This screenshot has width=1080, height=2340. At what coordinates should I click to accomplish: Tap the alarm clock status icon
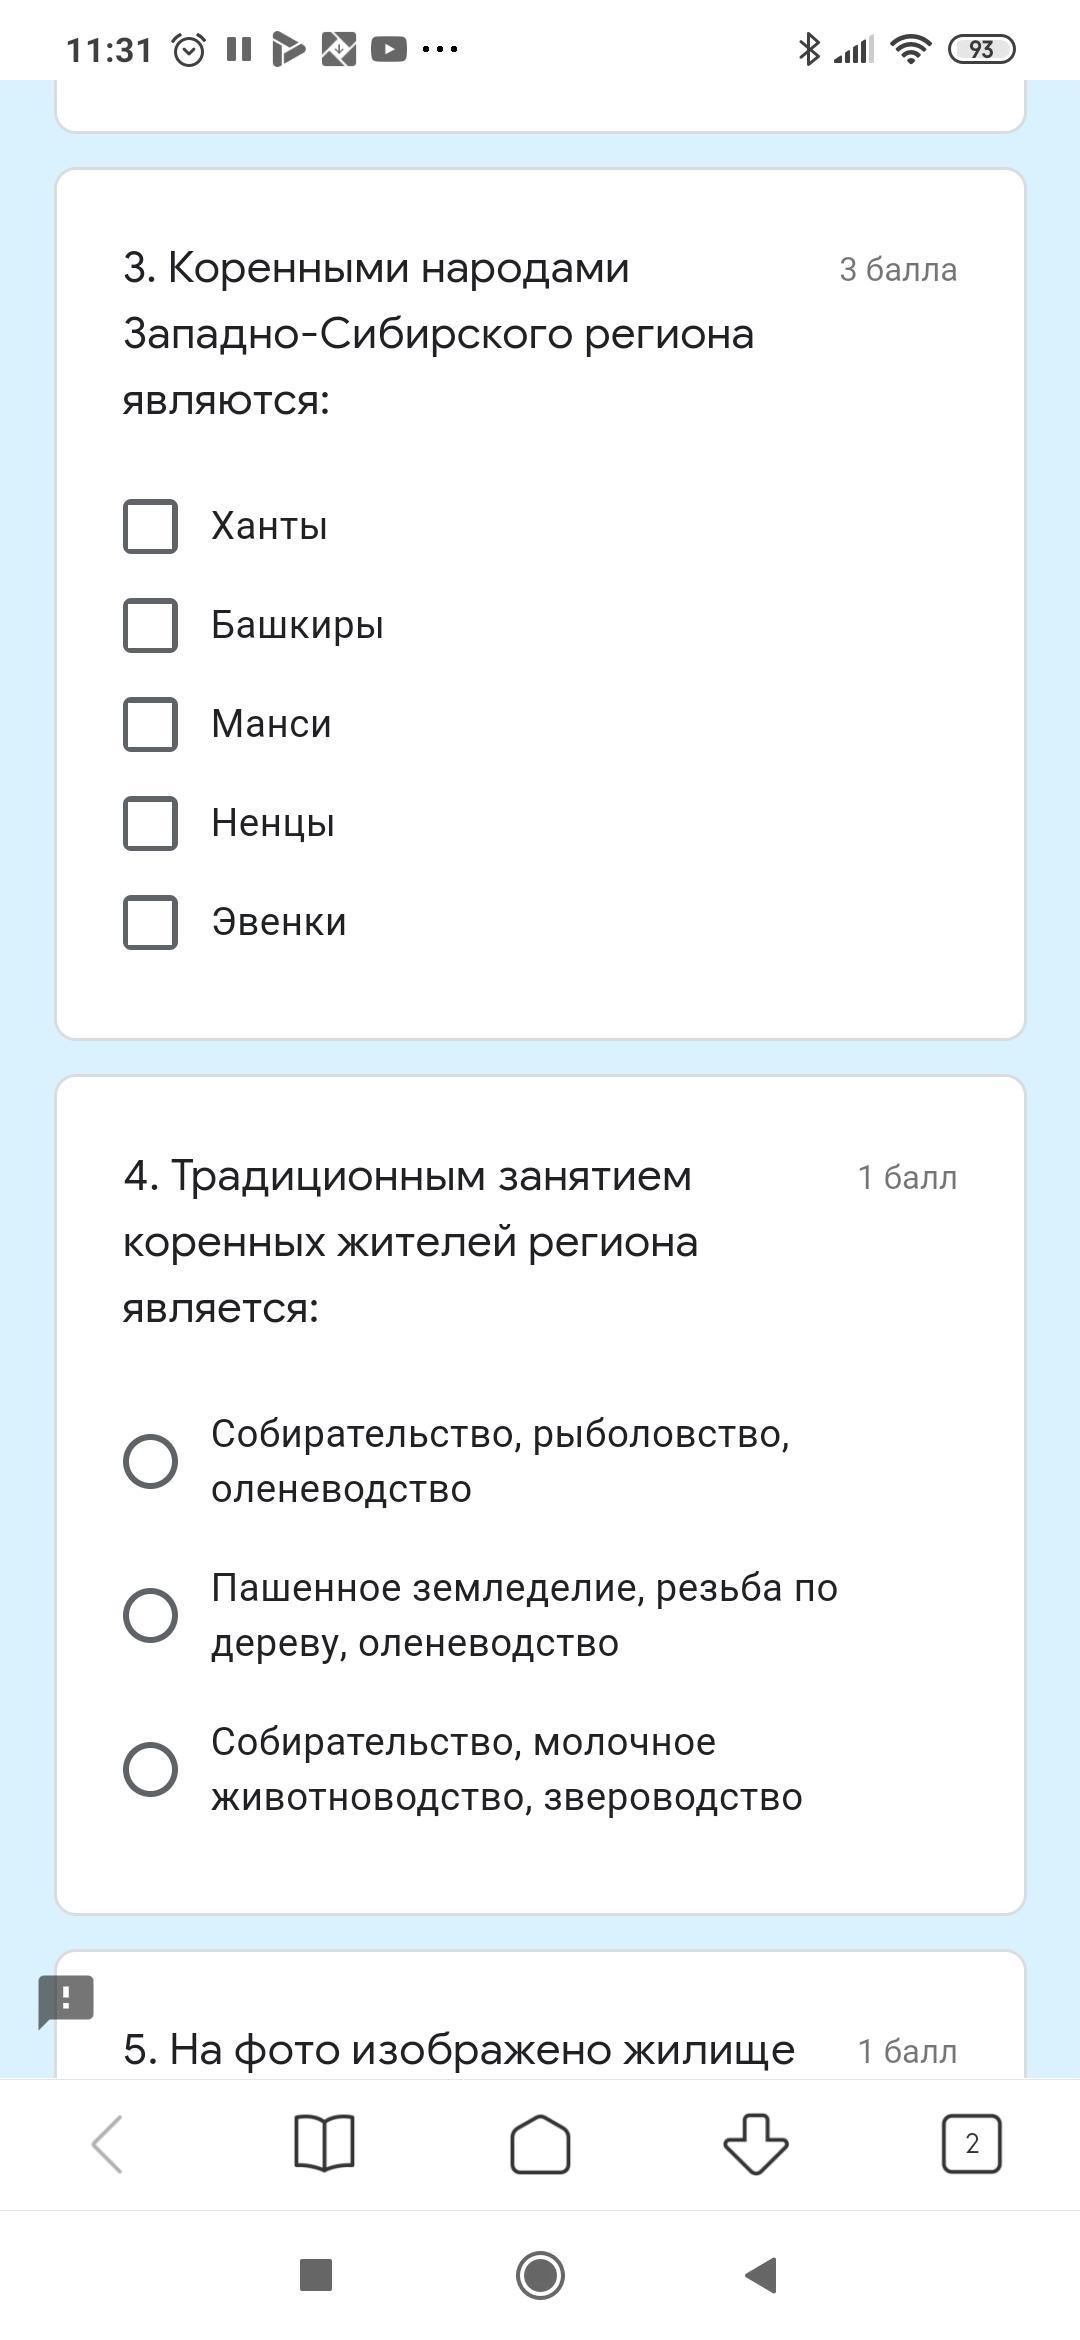189,49
